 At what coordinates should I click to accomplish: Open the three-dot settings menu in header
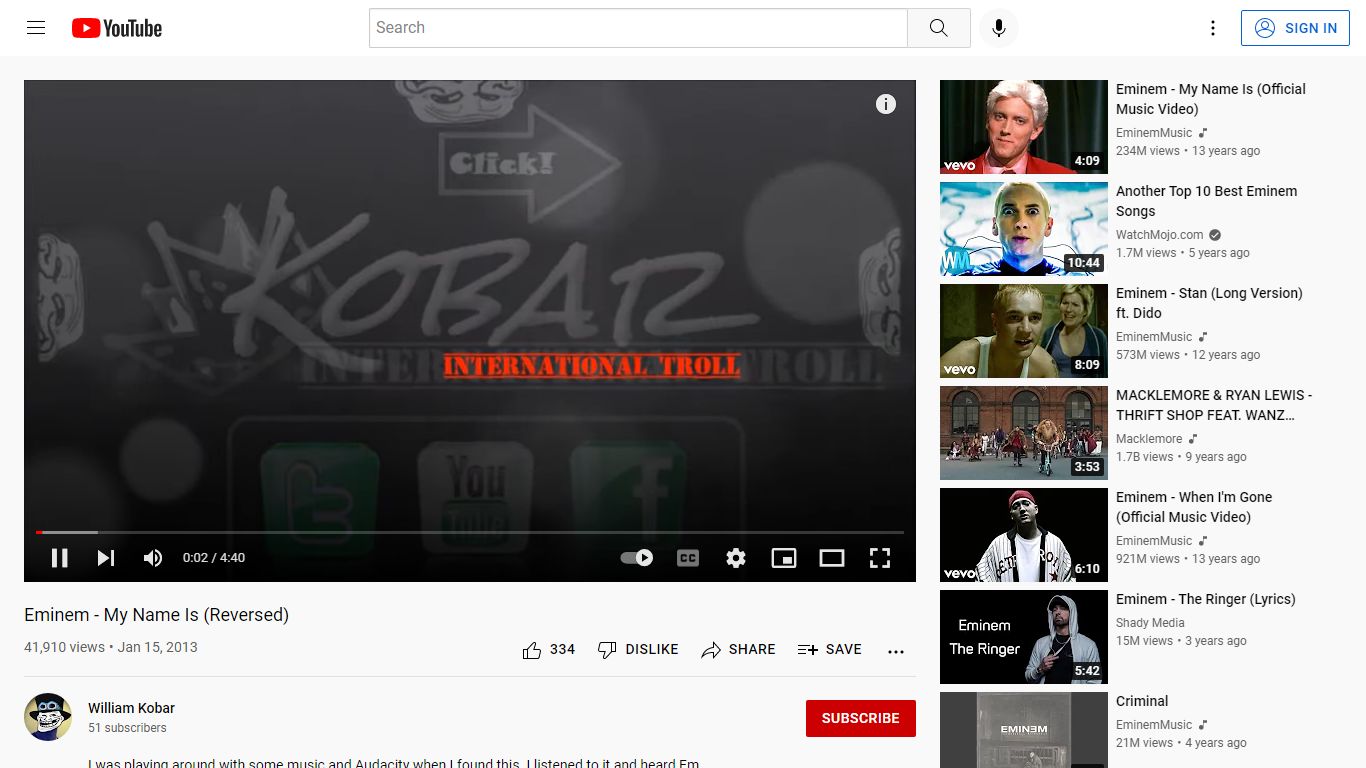click(1213, 28)
